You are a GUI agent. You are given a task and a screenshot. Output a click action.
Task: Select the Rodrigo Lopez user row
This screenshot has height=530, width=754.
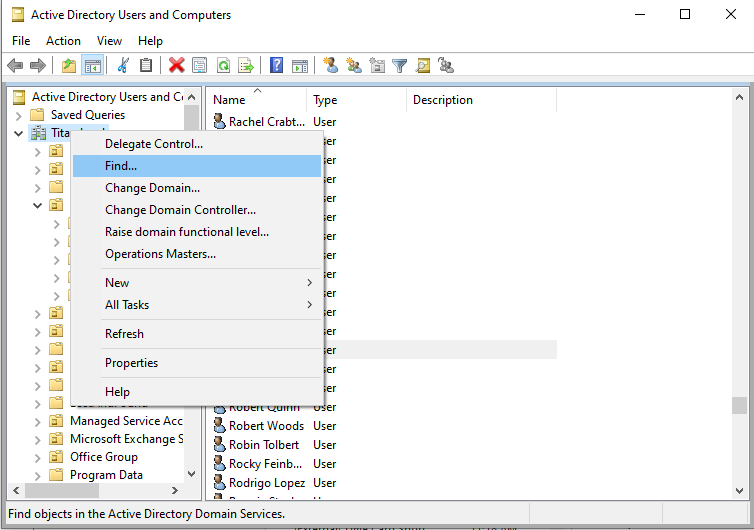coord(385,483)
